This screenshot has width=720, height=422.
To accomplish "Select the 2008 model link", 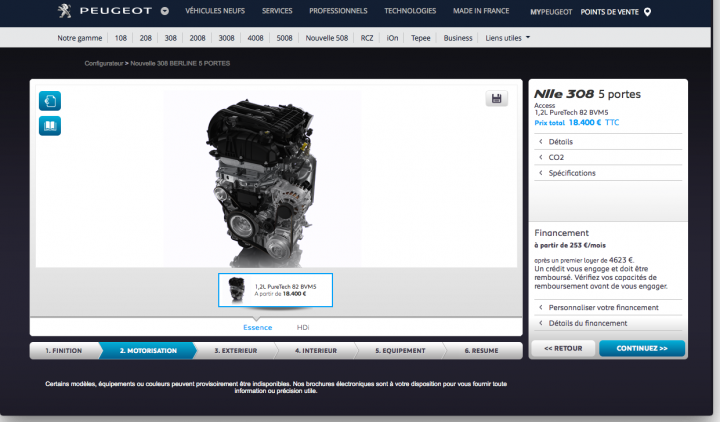I will [x=197, y=38].
